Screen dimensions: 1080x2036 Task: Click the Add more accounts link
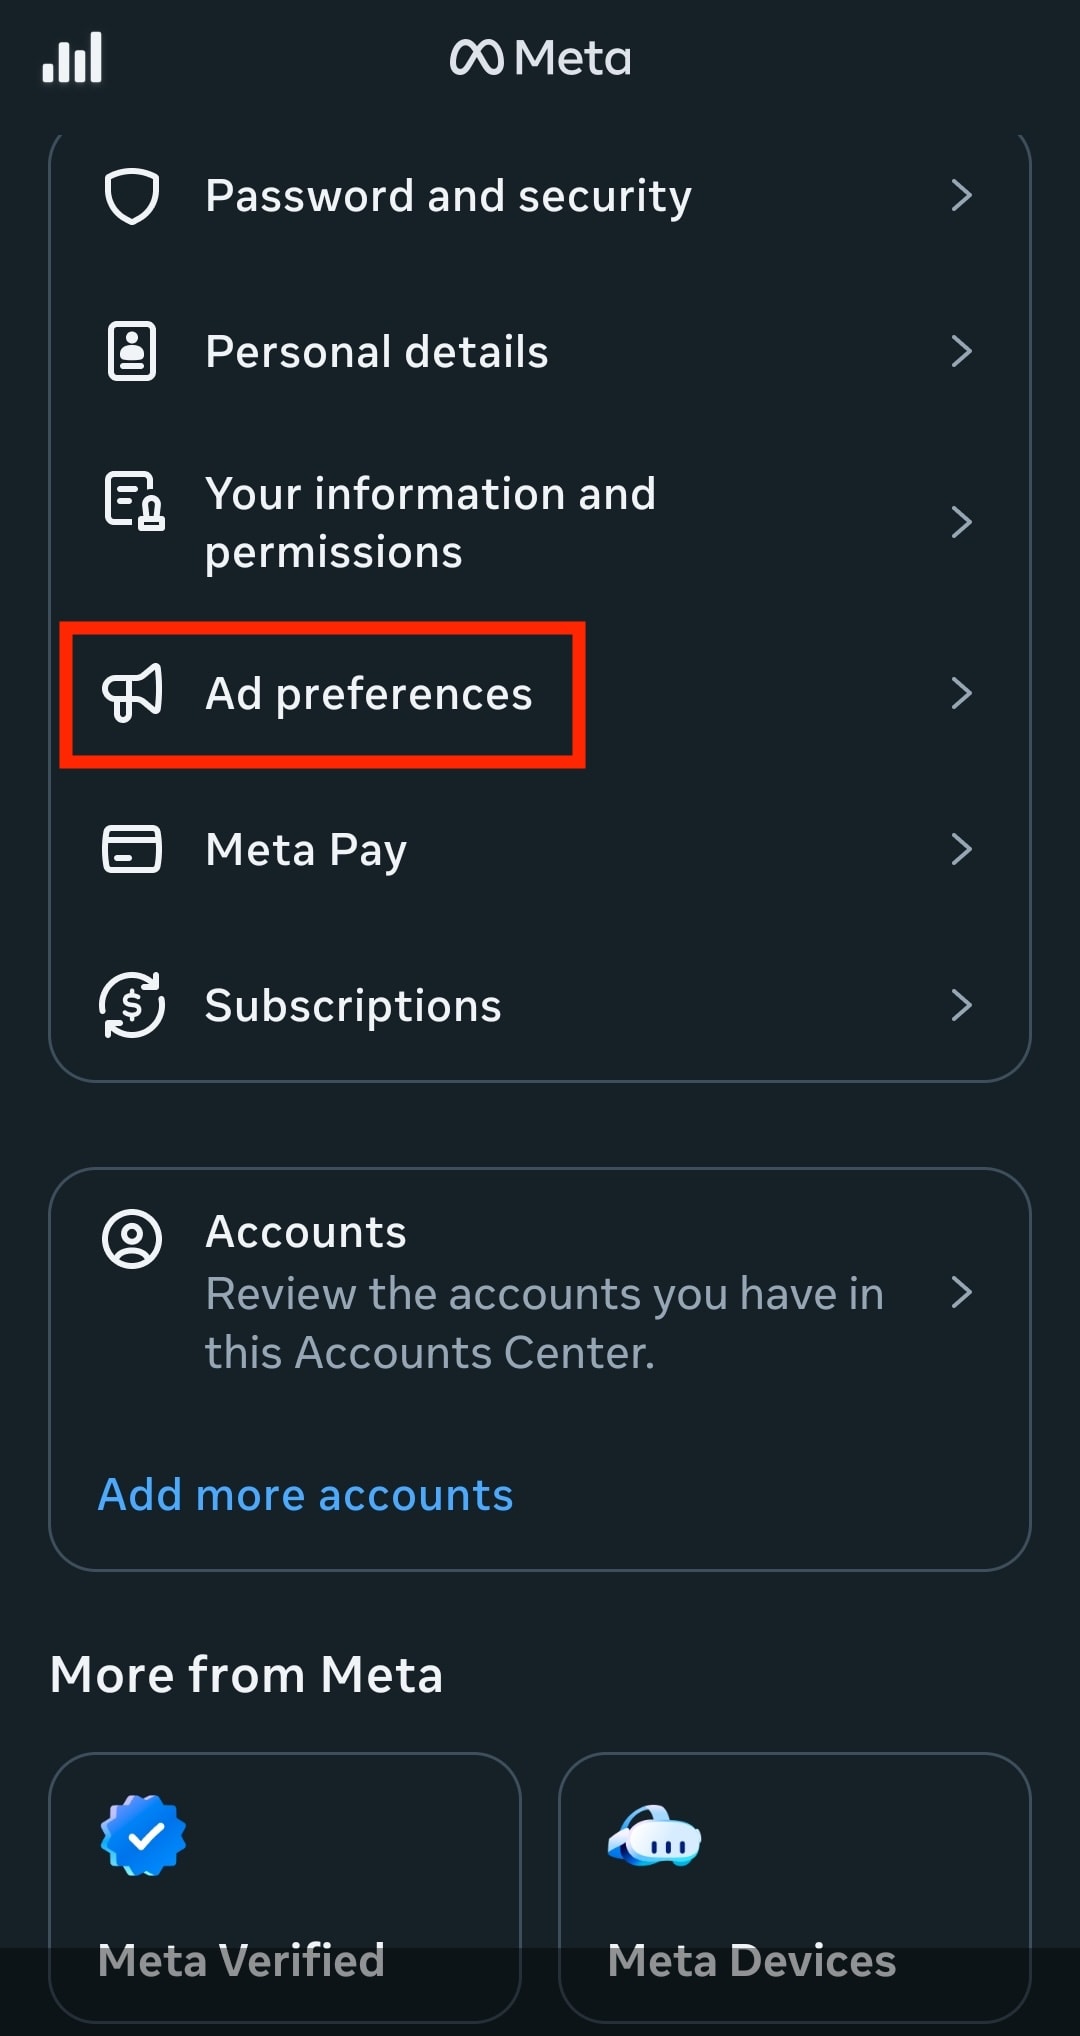305,1494
